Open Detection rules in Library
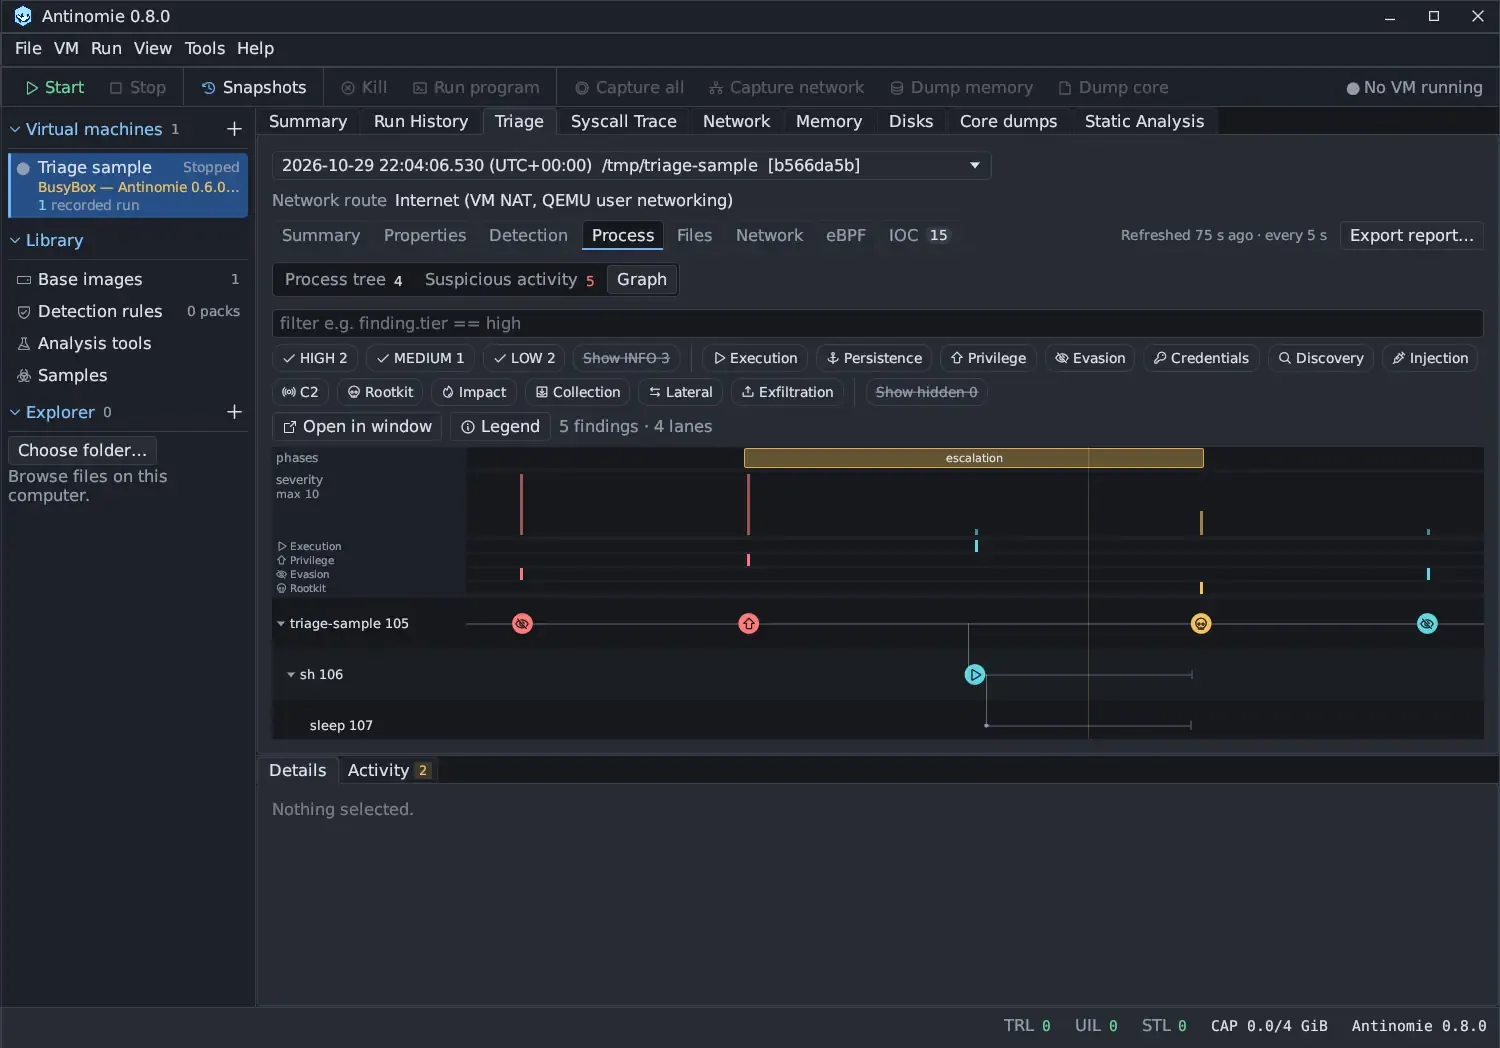Viewport: 1500px width, 1048px height. [128, 311]
